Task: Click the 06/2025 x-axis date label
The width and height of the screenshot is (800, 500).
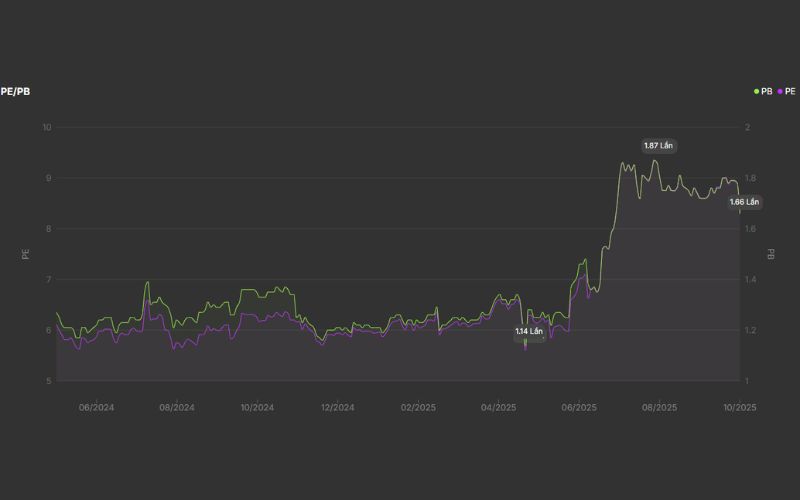Action: point(579,408)
